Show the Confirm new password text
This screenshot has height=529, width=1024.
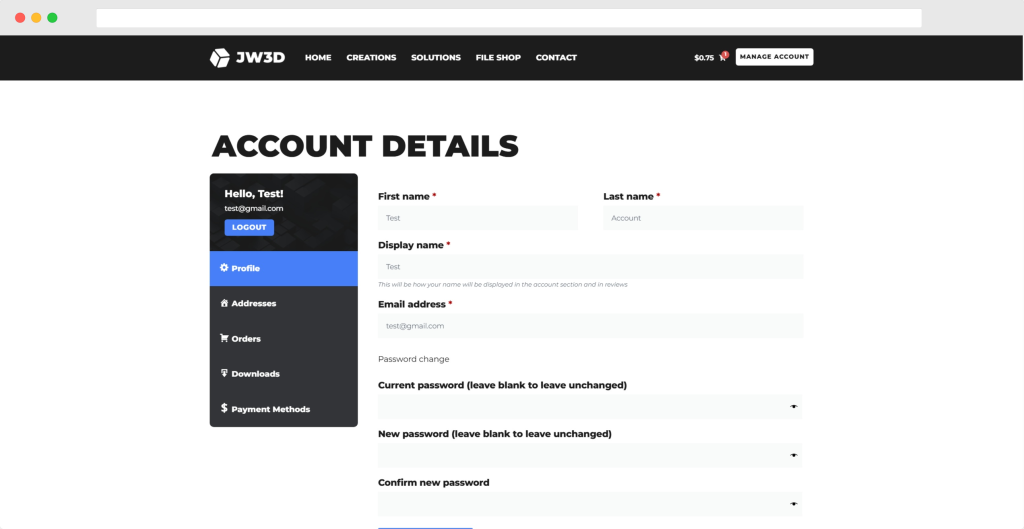click(793, 504)
